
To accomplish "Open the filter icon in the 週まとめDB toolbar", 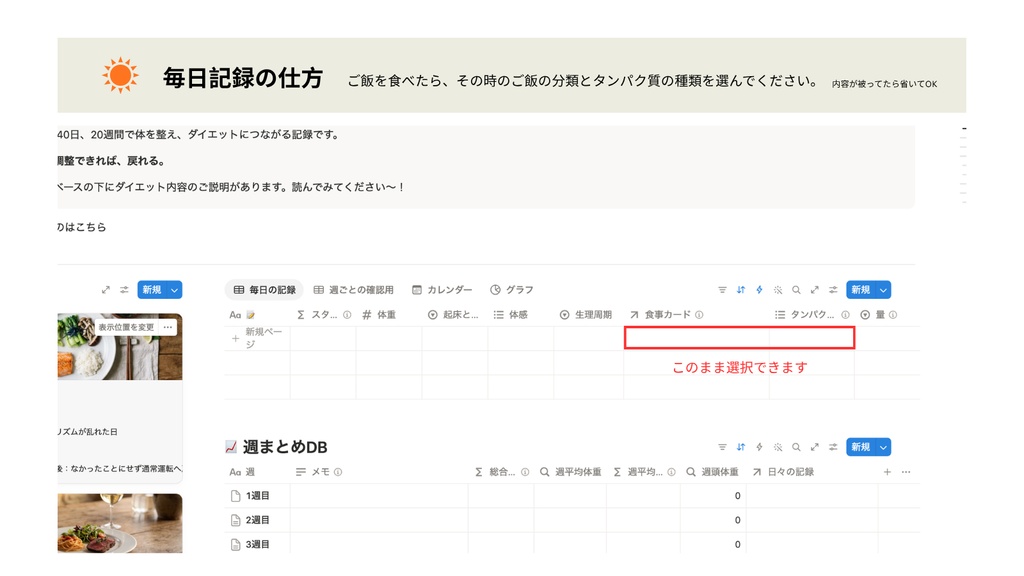I will (722, 447).
